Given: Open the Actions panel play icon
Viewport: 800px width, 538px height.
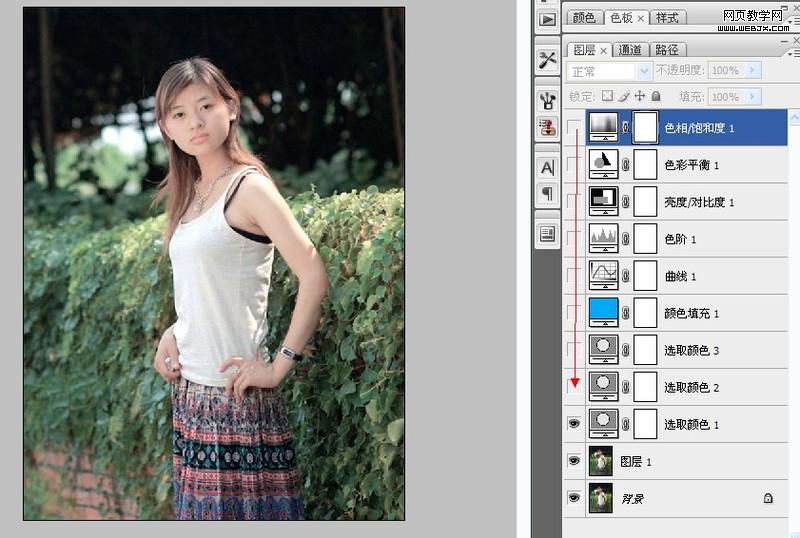Looking at the screenshot, I should point(547,20).
